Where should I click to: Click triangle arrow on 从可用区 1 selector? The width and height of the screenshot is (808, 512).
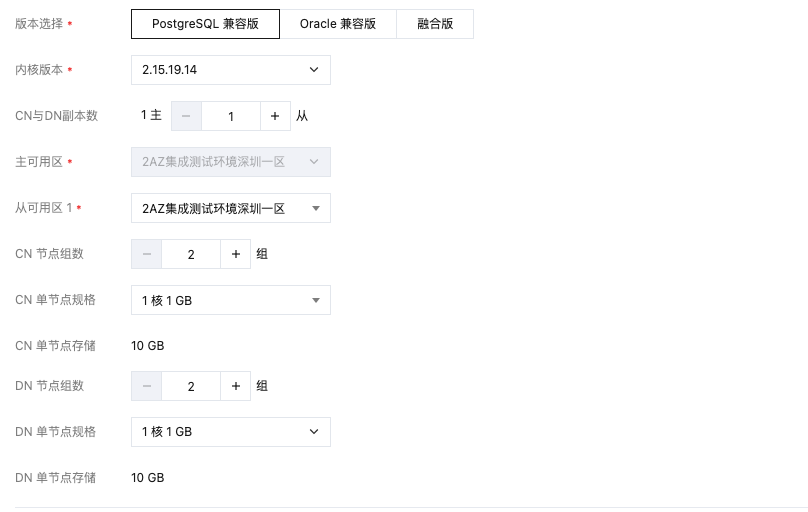pos(315,208)
